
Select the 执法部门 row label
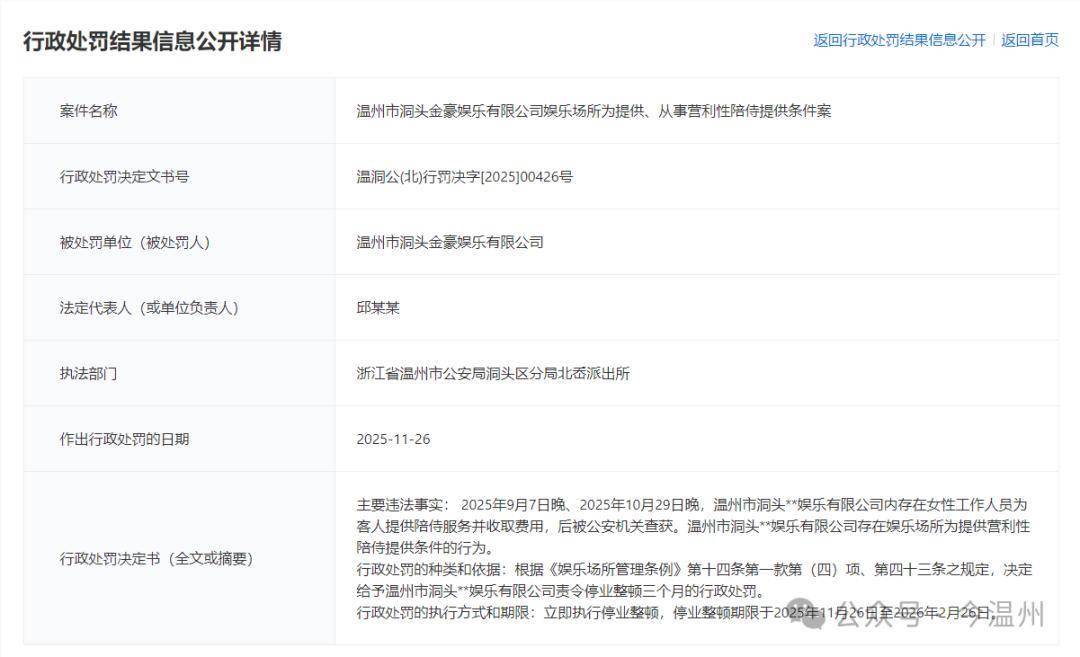(x=88, y=374)
